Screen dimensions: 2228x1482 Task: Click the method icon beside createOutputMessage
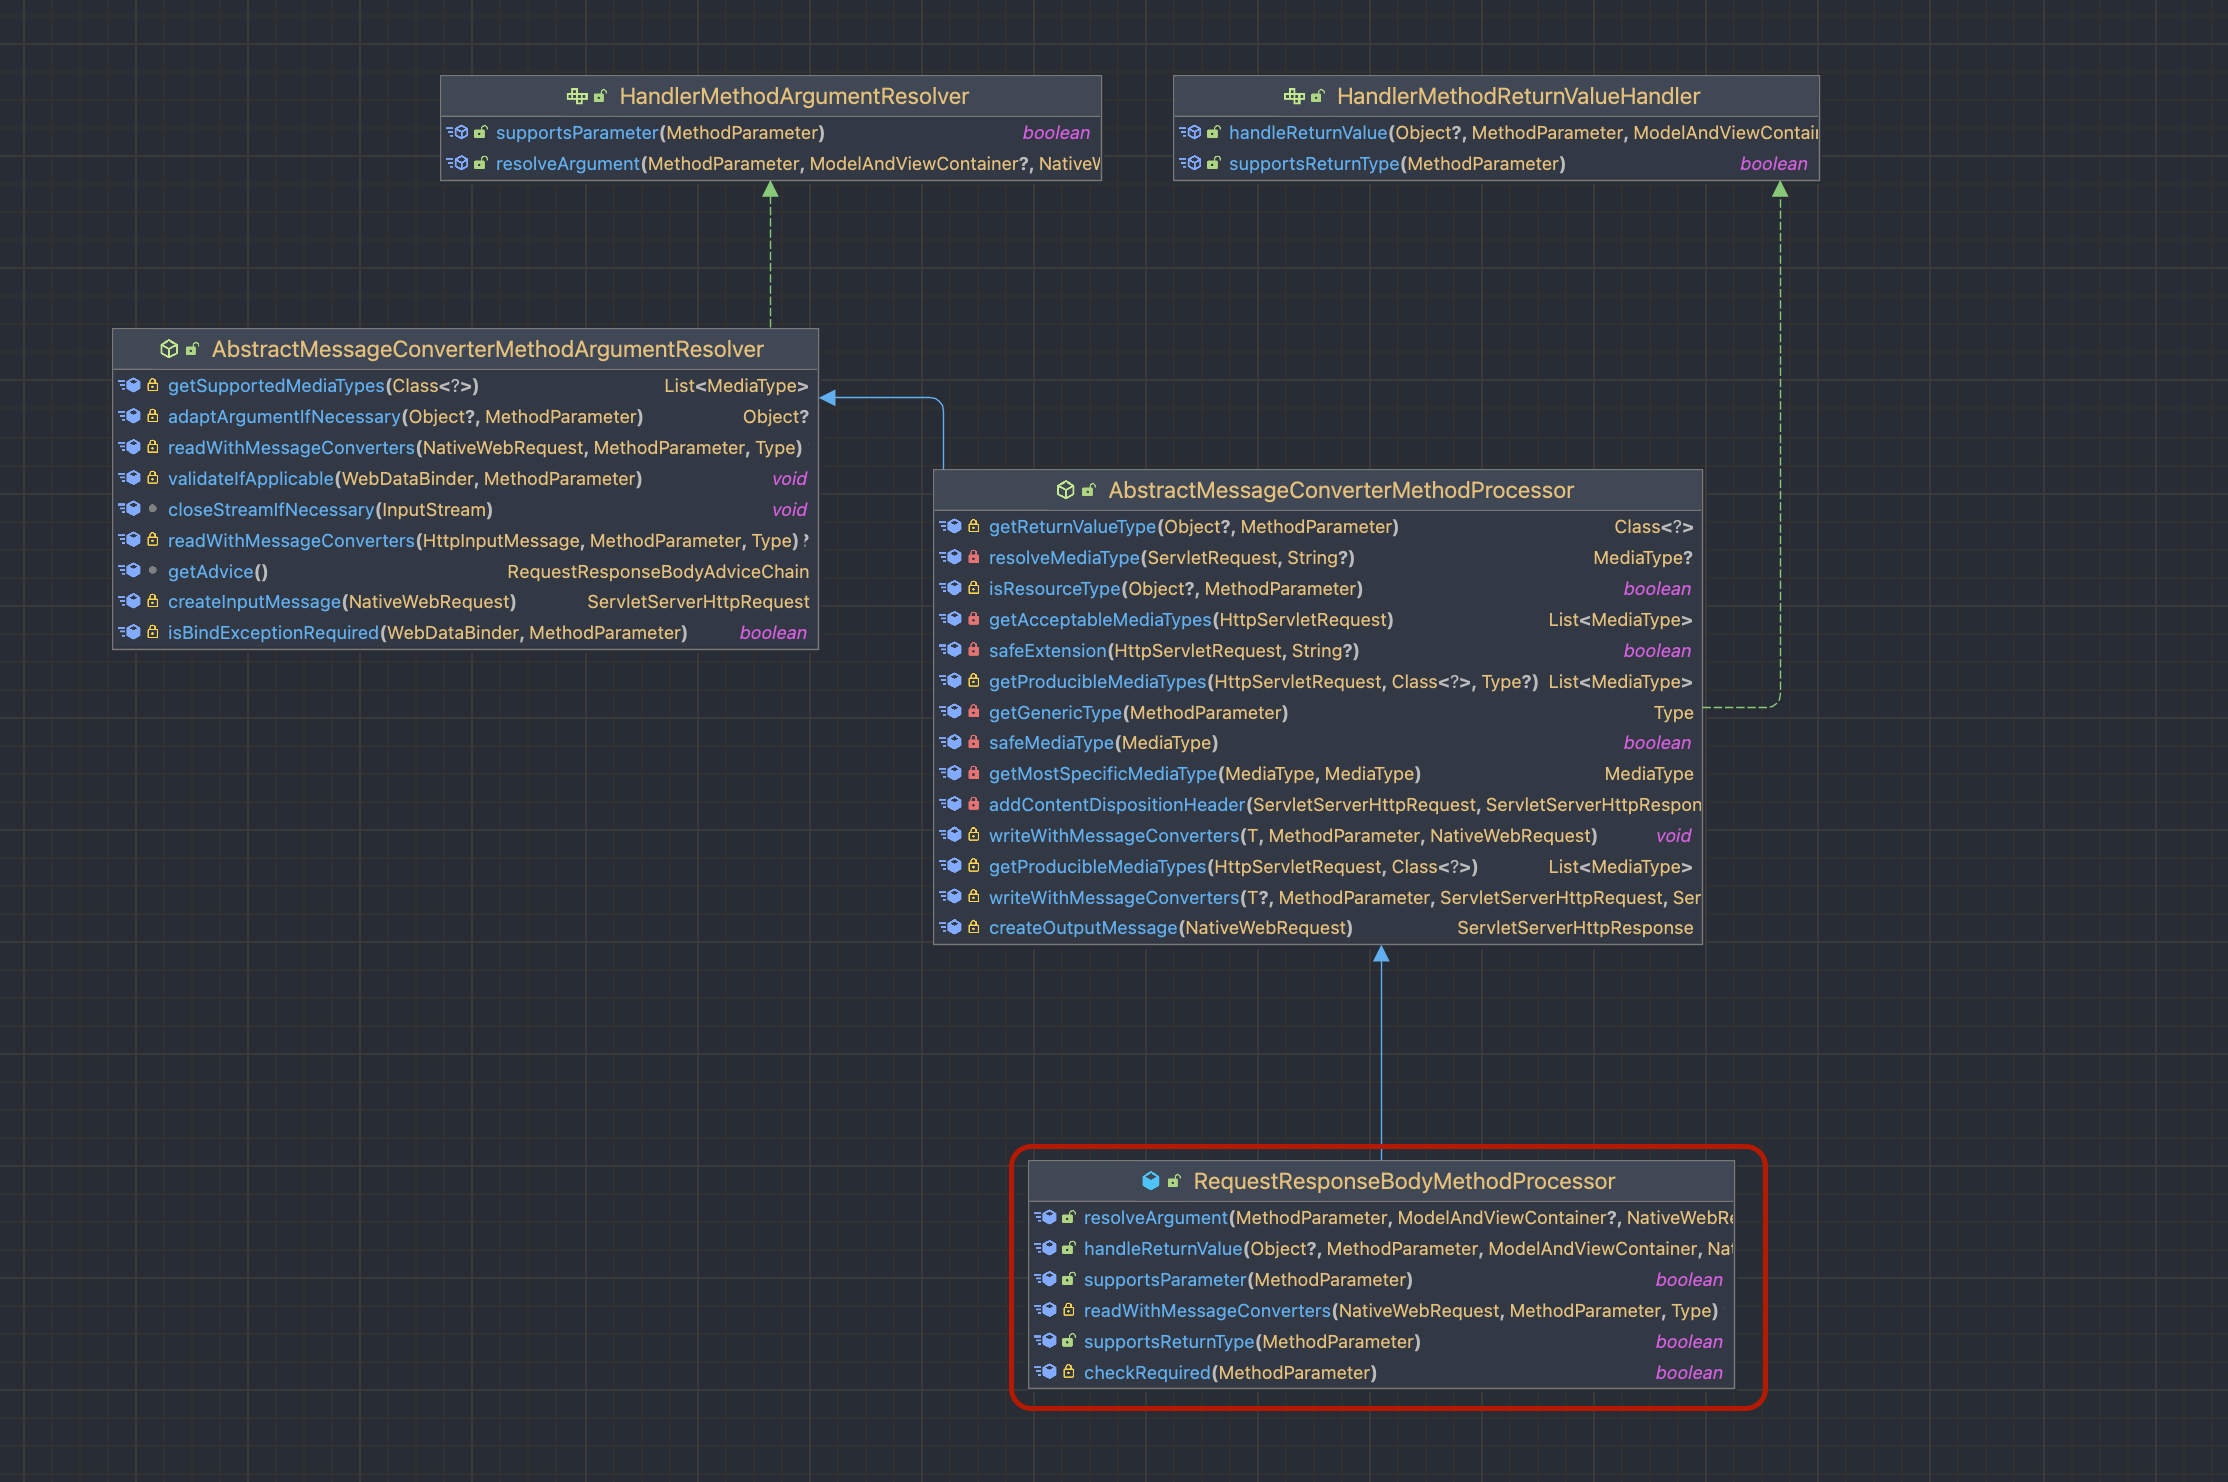point(952,928)
